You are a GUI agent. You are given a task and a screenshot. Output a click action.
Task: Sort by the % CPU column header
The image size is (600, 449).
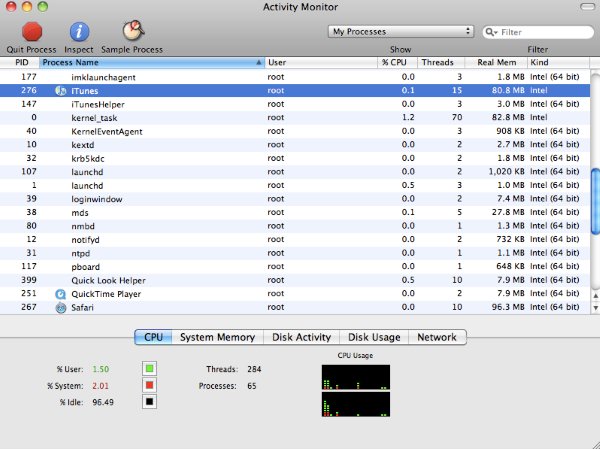[x=397, y=62]
